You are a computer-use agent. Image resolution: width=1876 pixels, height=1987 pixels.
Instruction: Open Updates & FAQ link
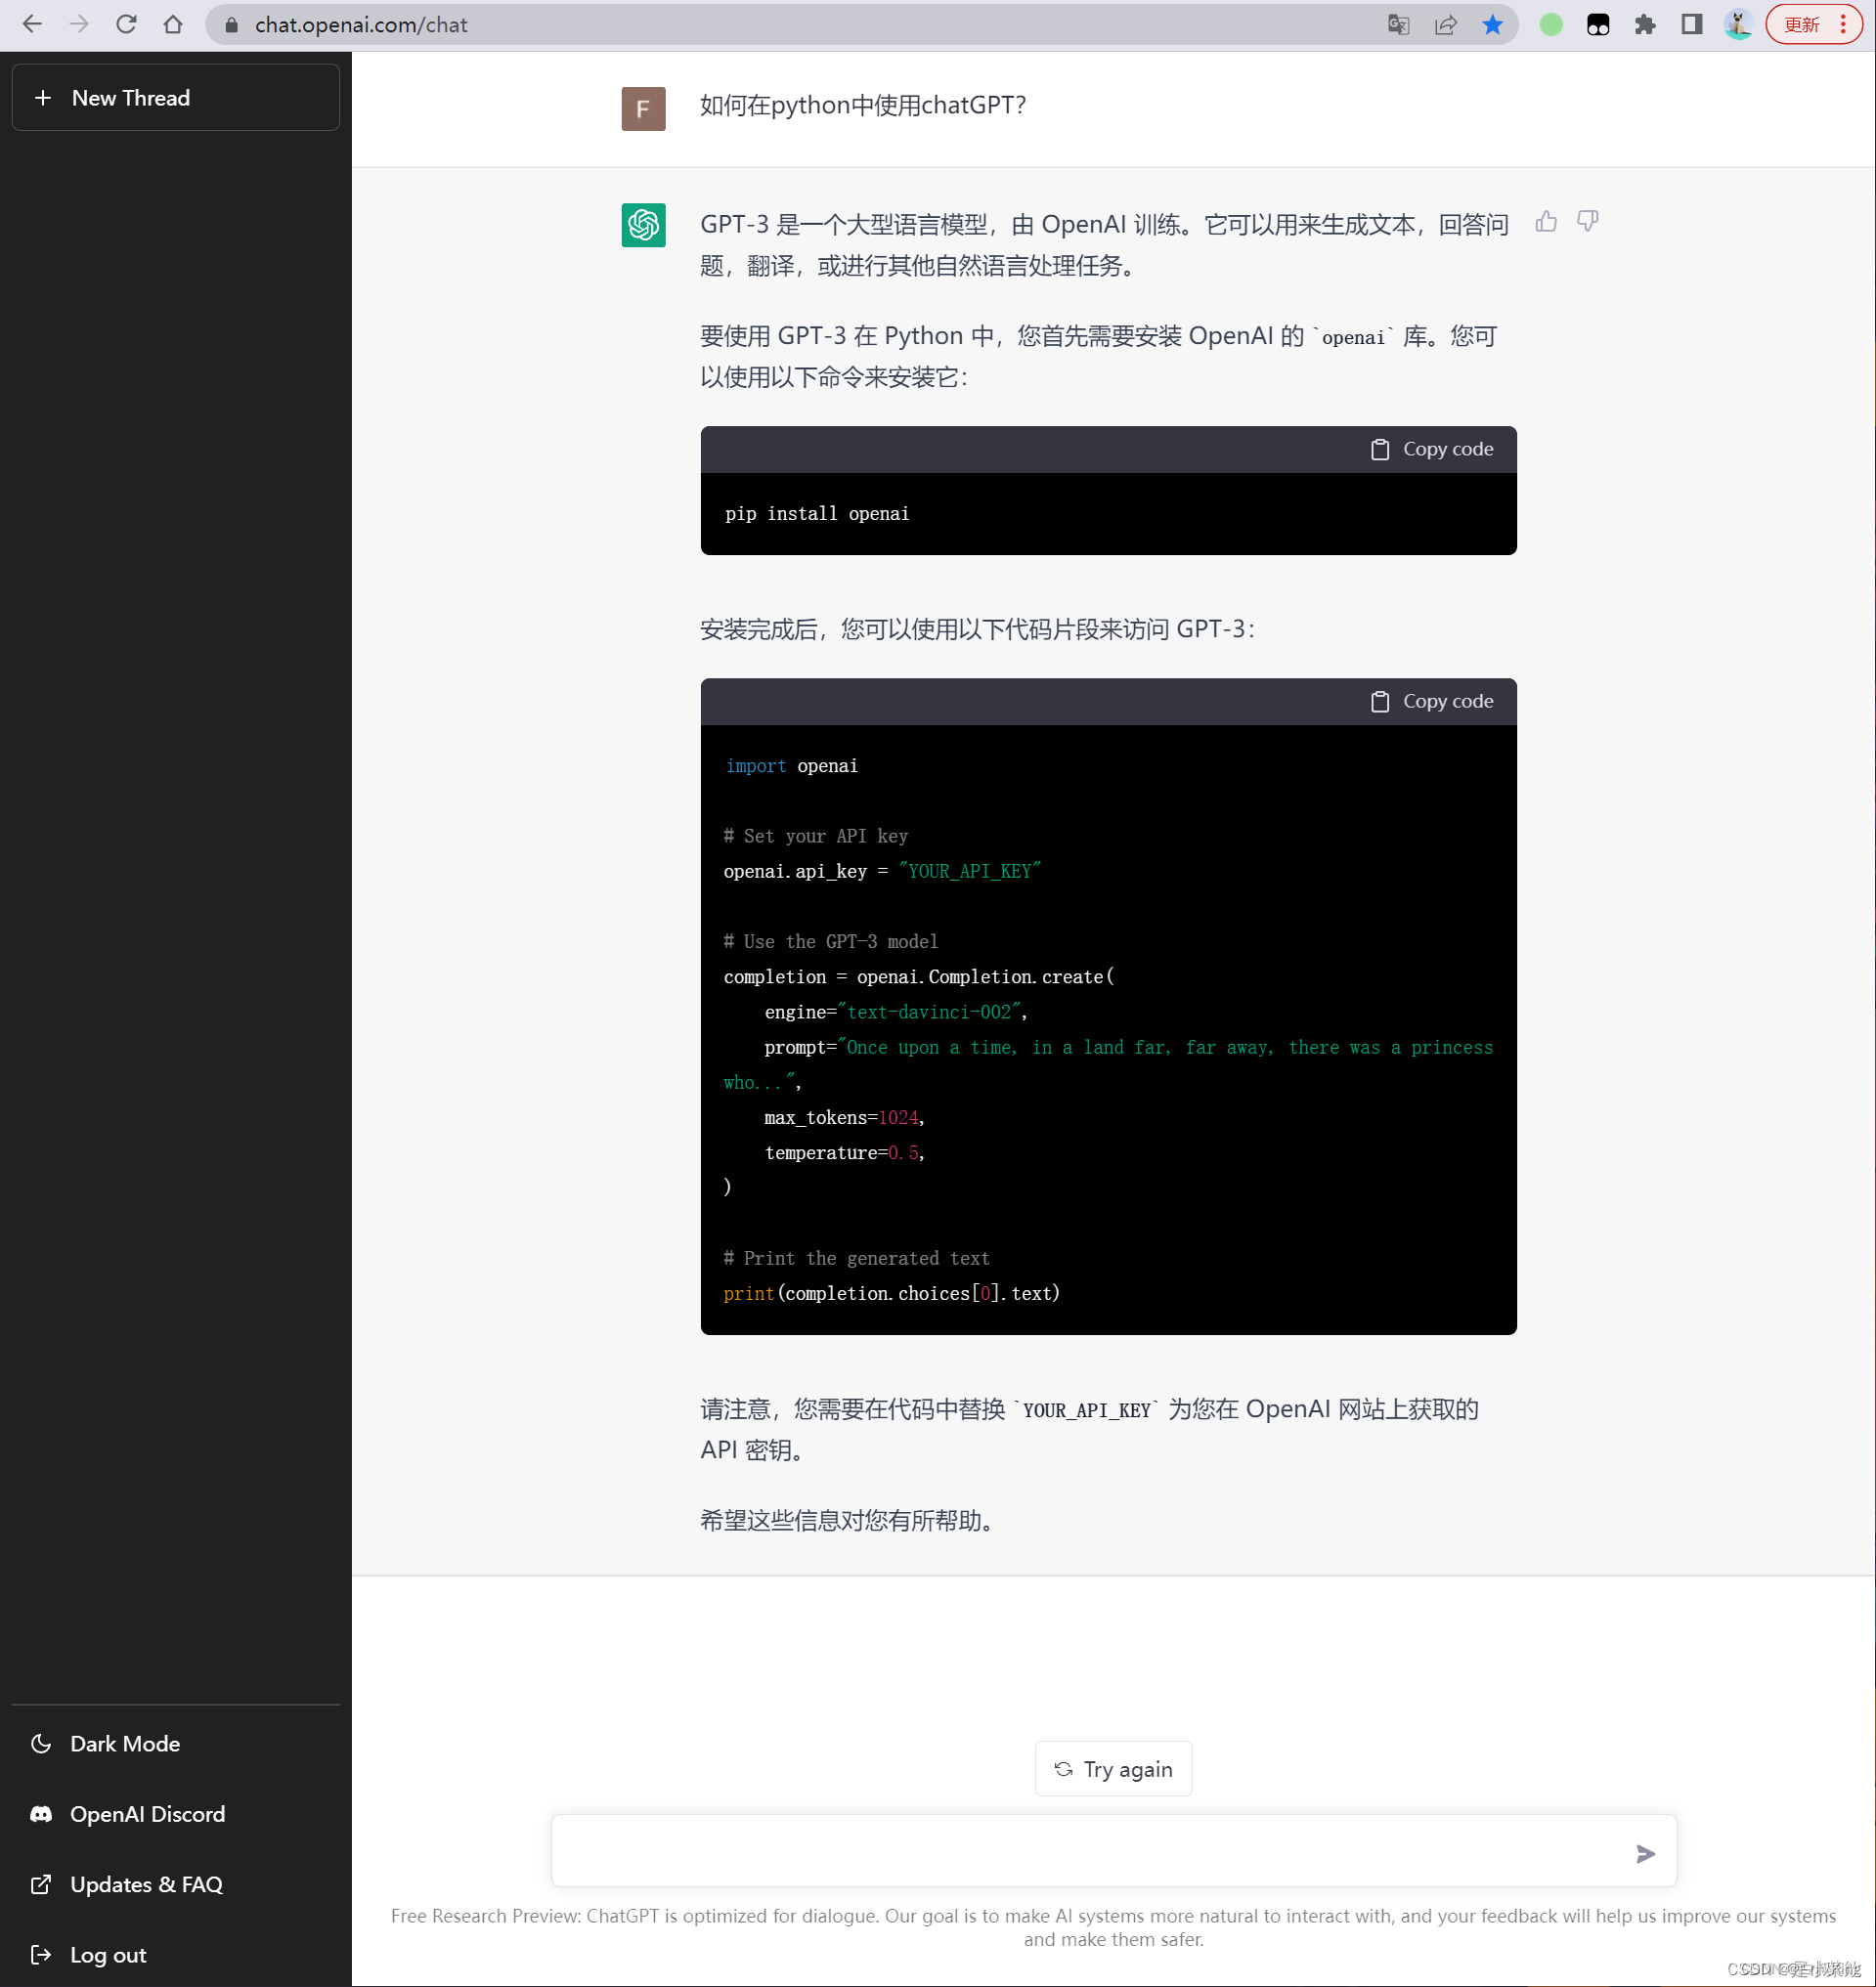(x=176, y=1884)
